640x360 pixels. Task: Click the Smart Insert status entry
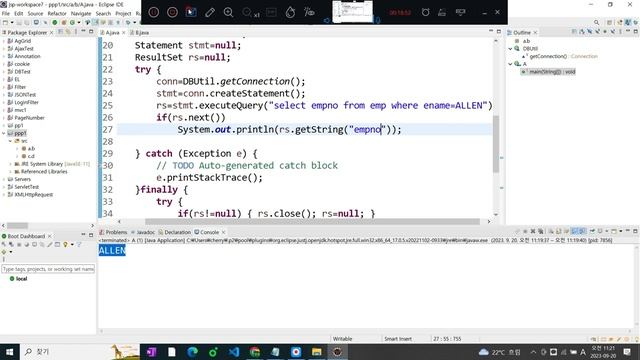398,339
